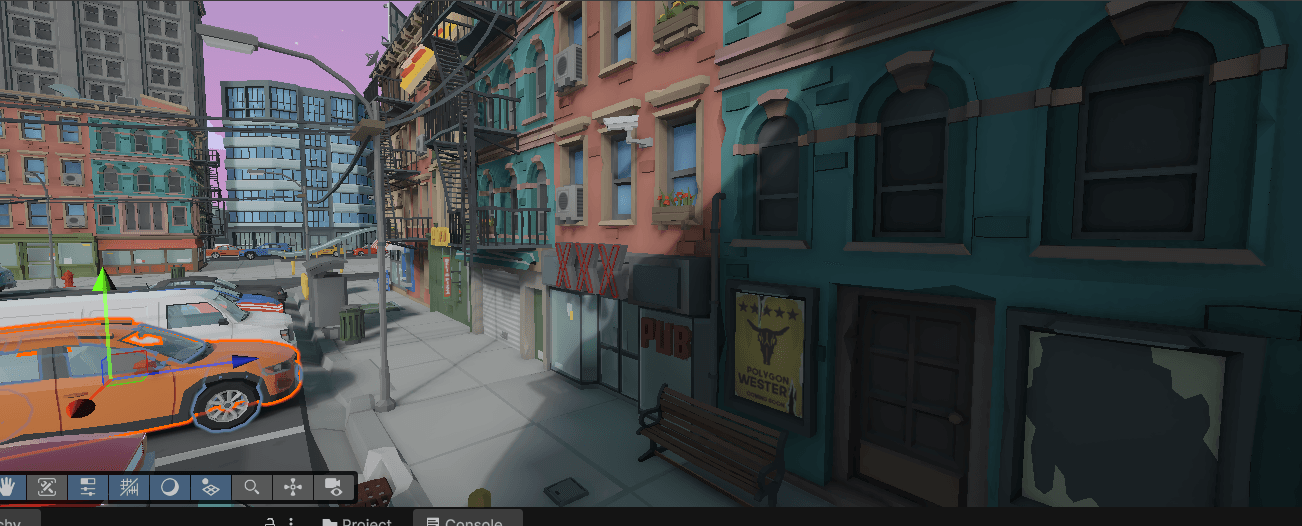The height and width of the screenshot is (526, 1302).
Task: Toggle the grid lines snapping icon
Action: [x=128, y=487]
